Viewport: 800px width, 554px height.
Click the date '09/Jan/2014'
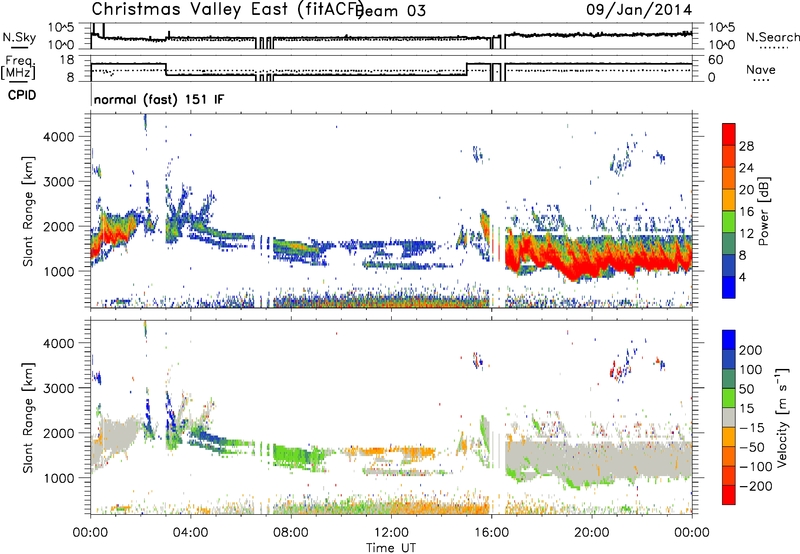(639, 10)
